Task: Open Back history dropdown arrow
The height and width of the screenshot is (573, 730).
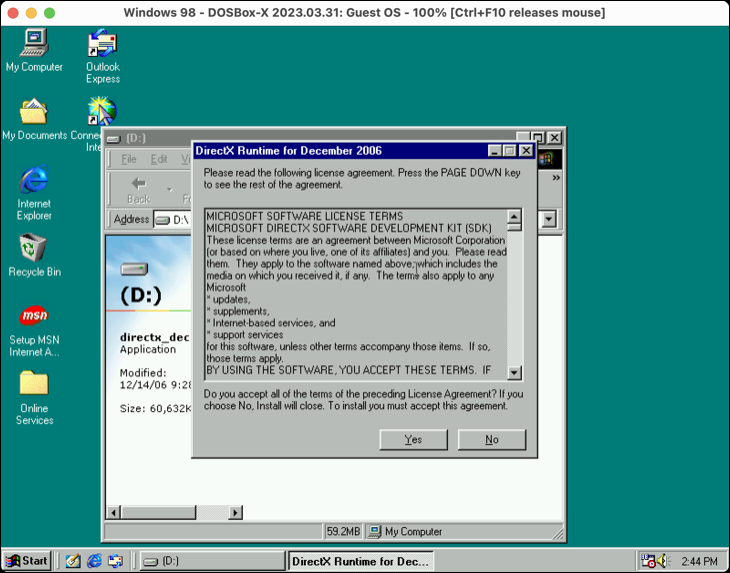Action: (x=169, y=190)
